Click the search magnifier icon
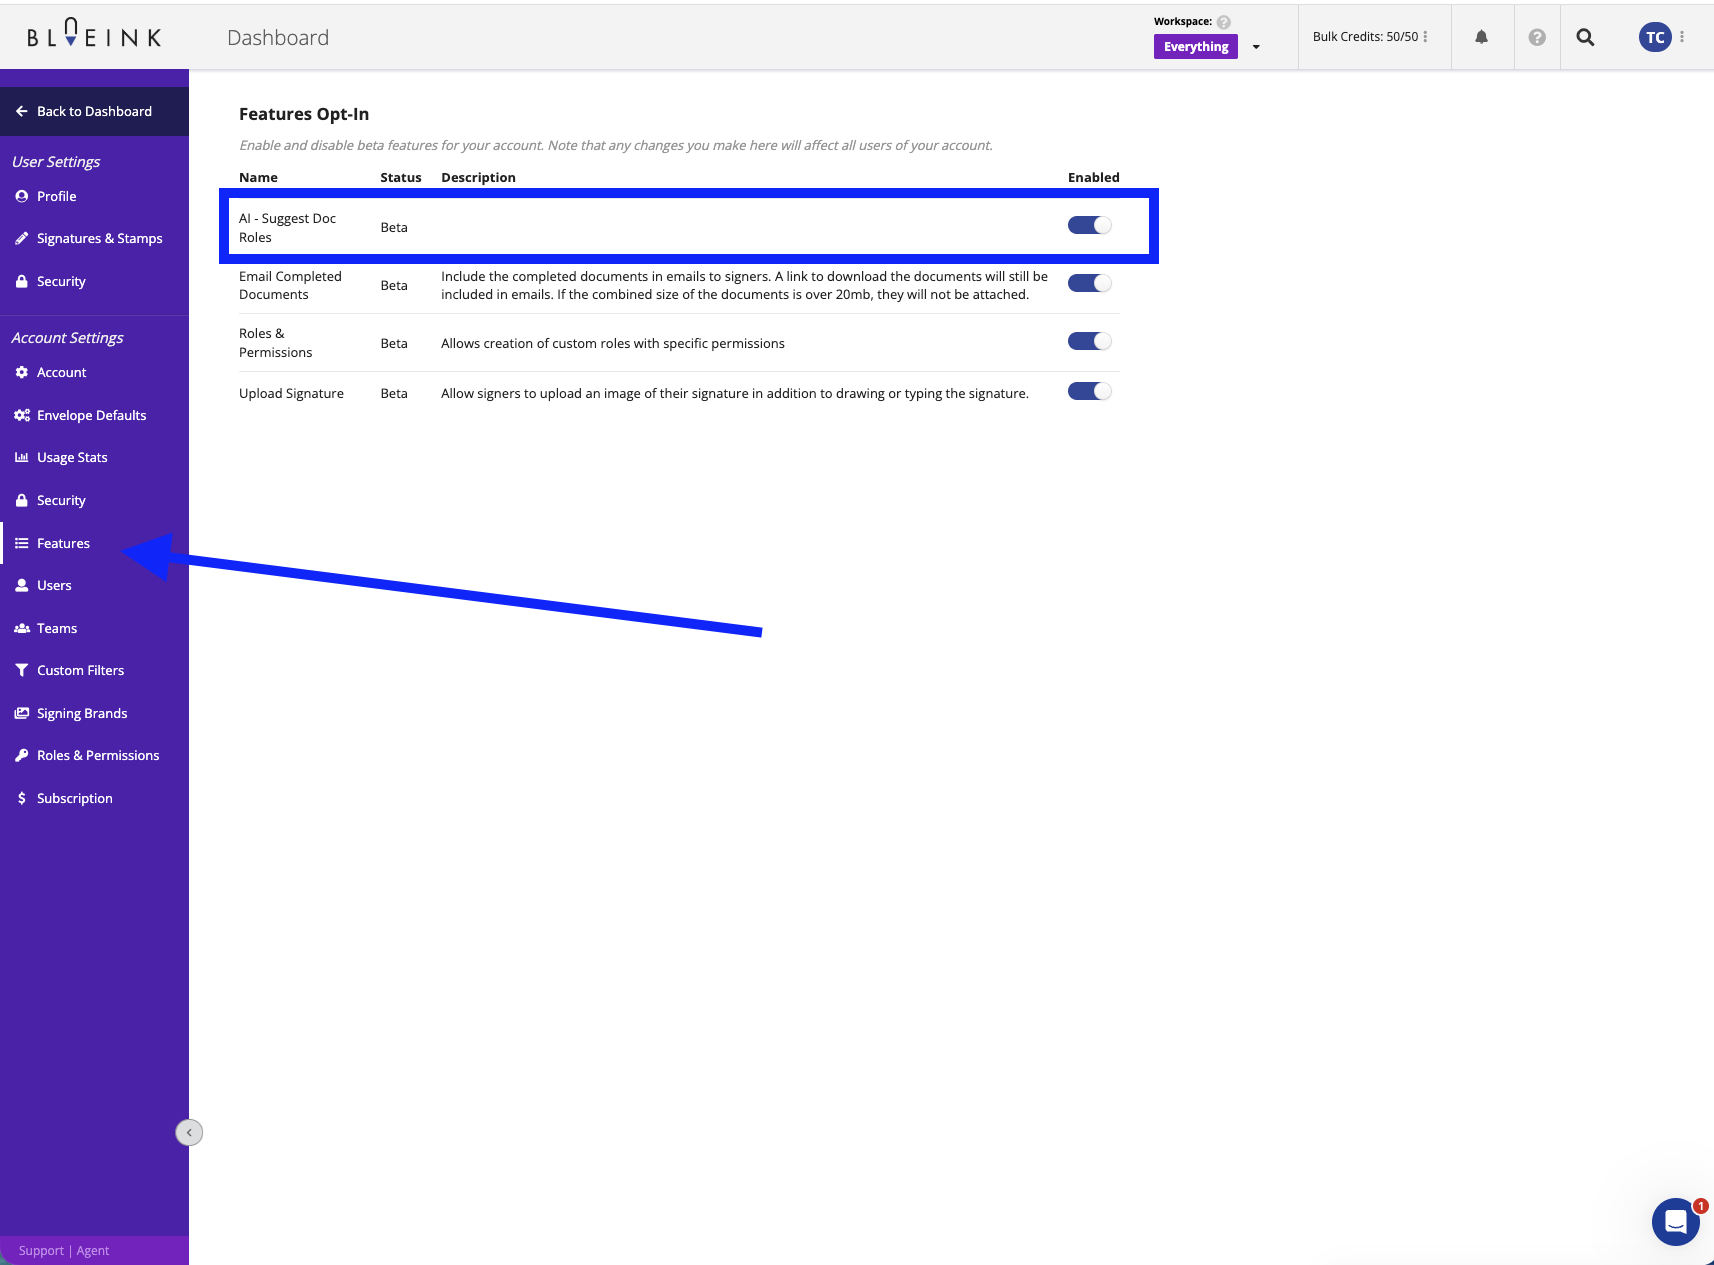The width and height of the screenshot is (1714, 1265). click(x=1585, y=37)
